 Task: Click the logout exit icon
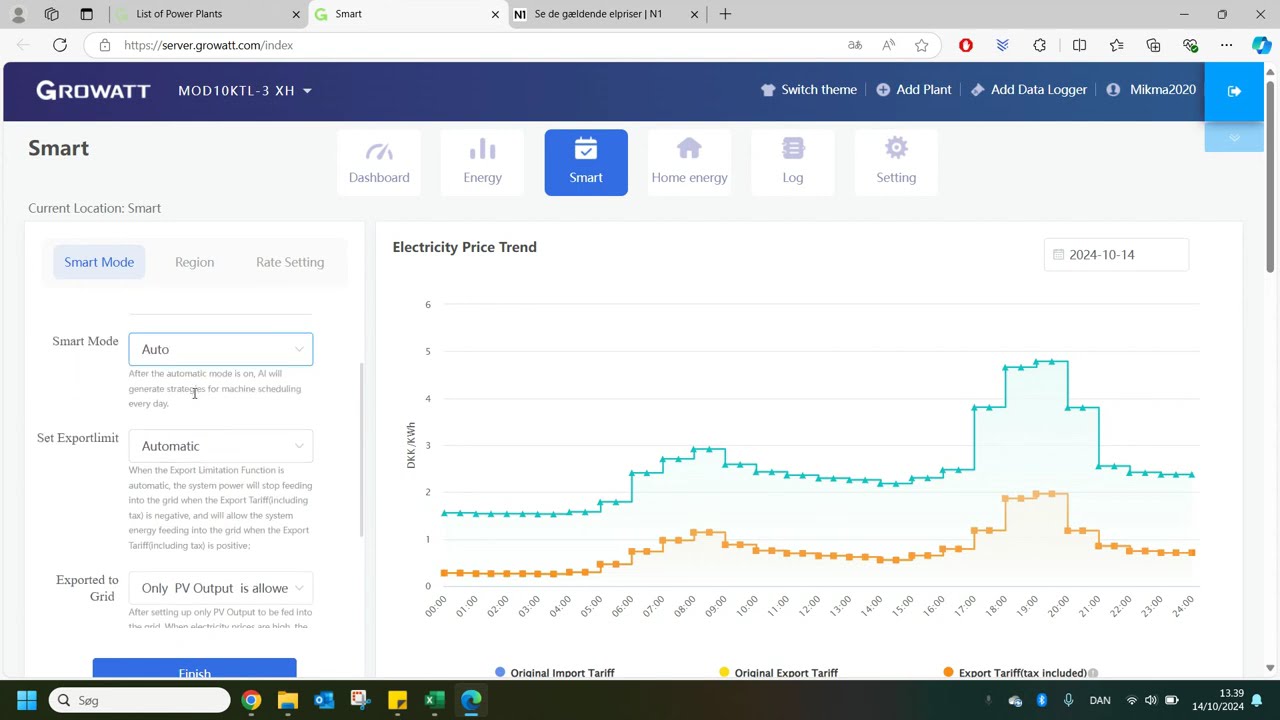point(1234,91)
